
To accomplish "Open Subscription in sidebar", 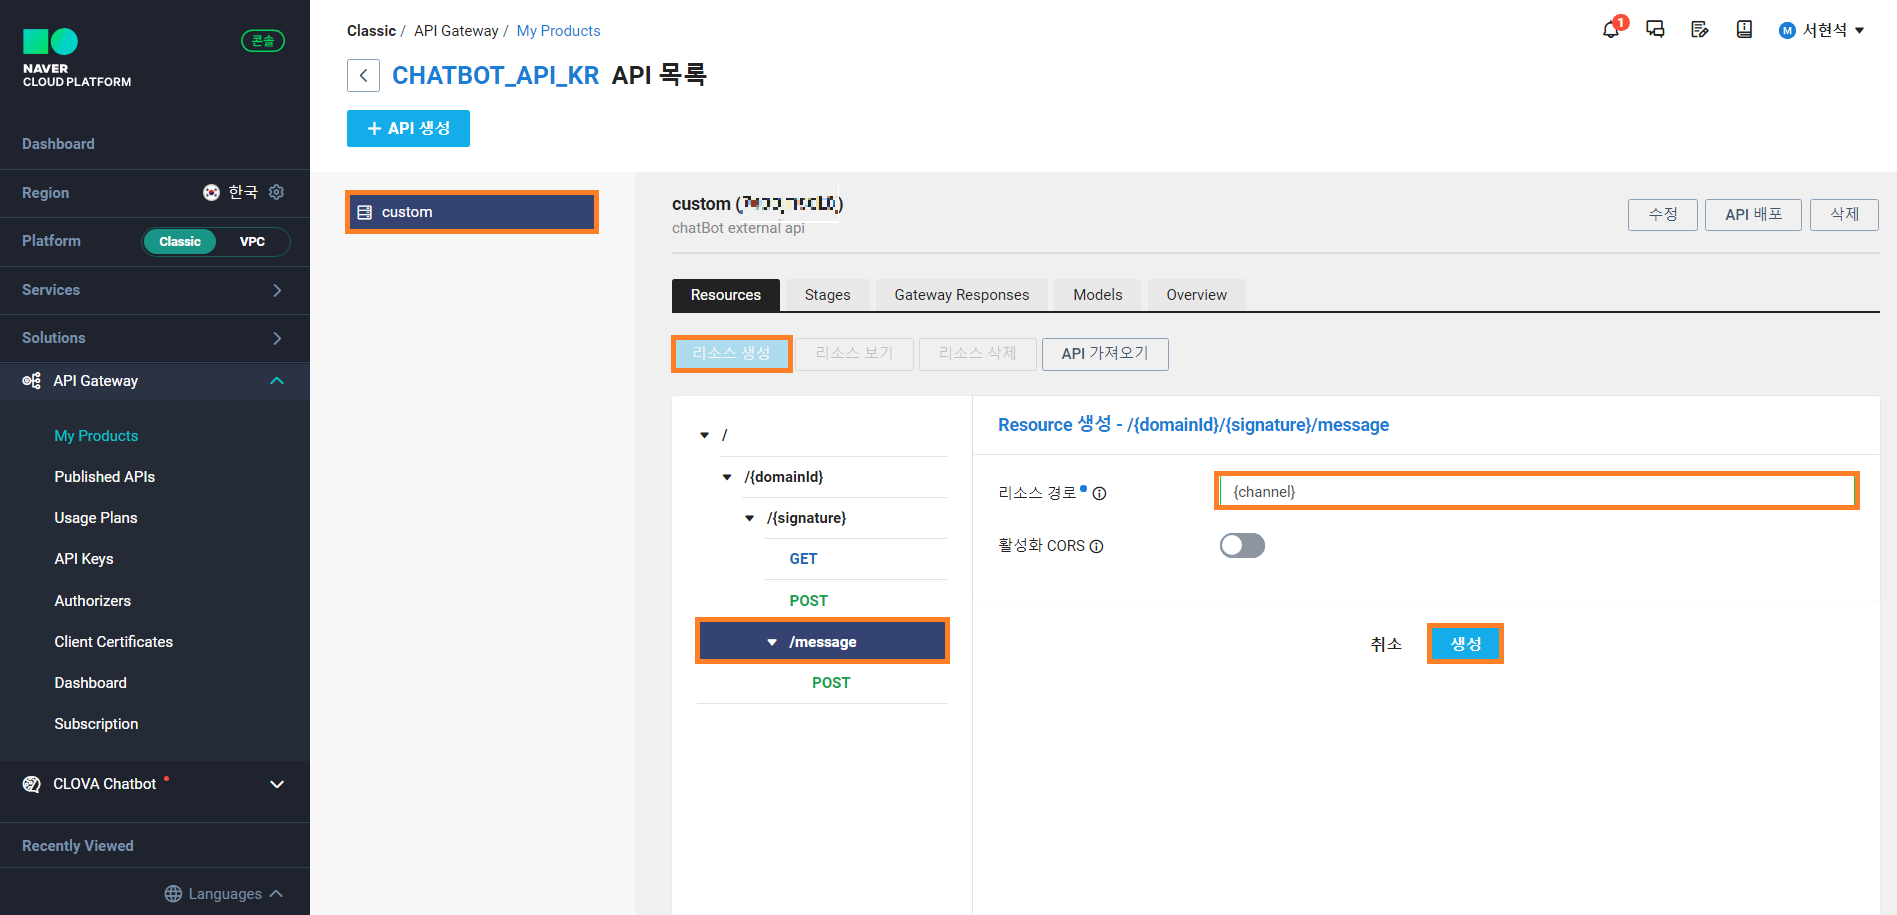I will coord(97,724).
